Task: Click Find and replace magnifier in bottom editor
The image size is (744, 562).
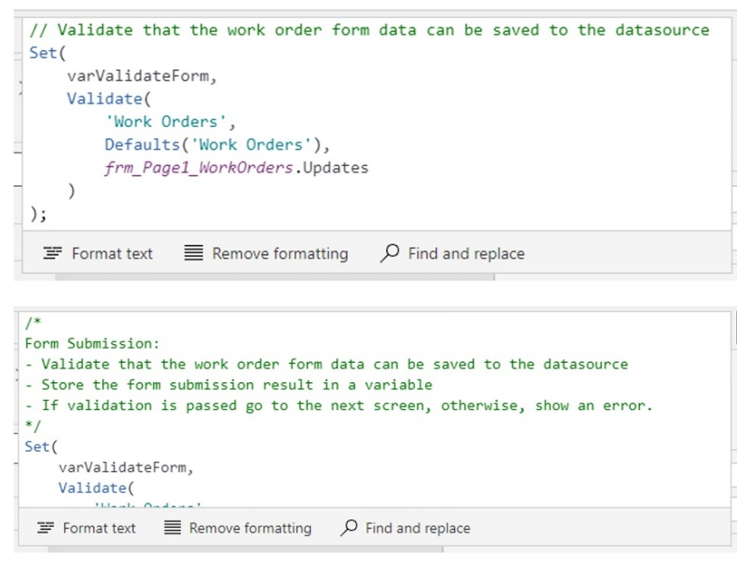Action: point(348,528)
